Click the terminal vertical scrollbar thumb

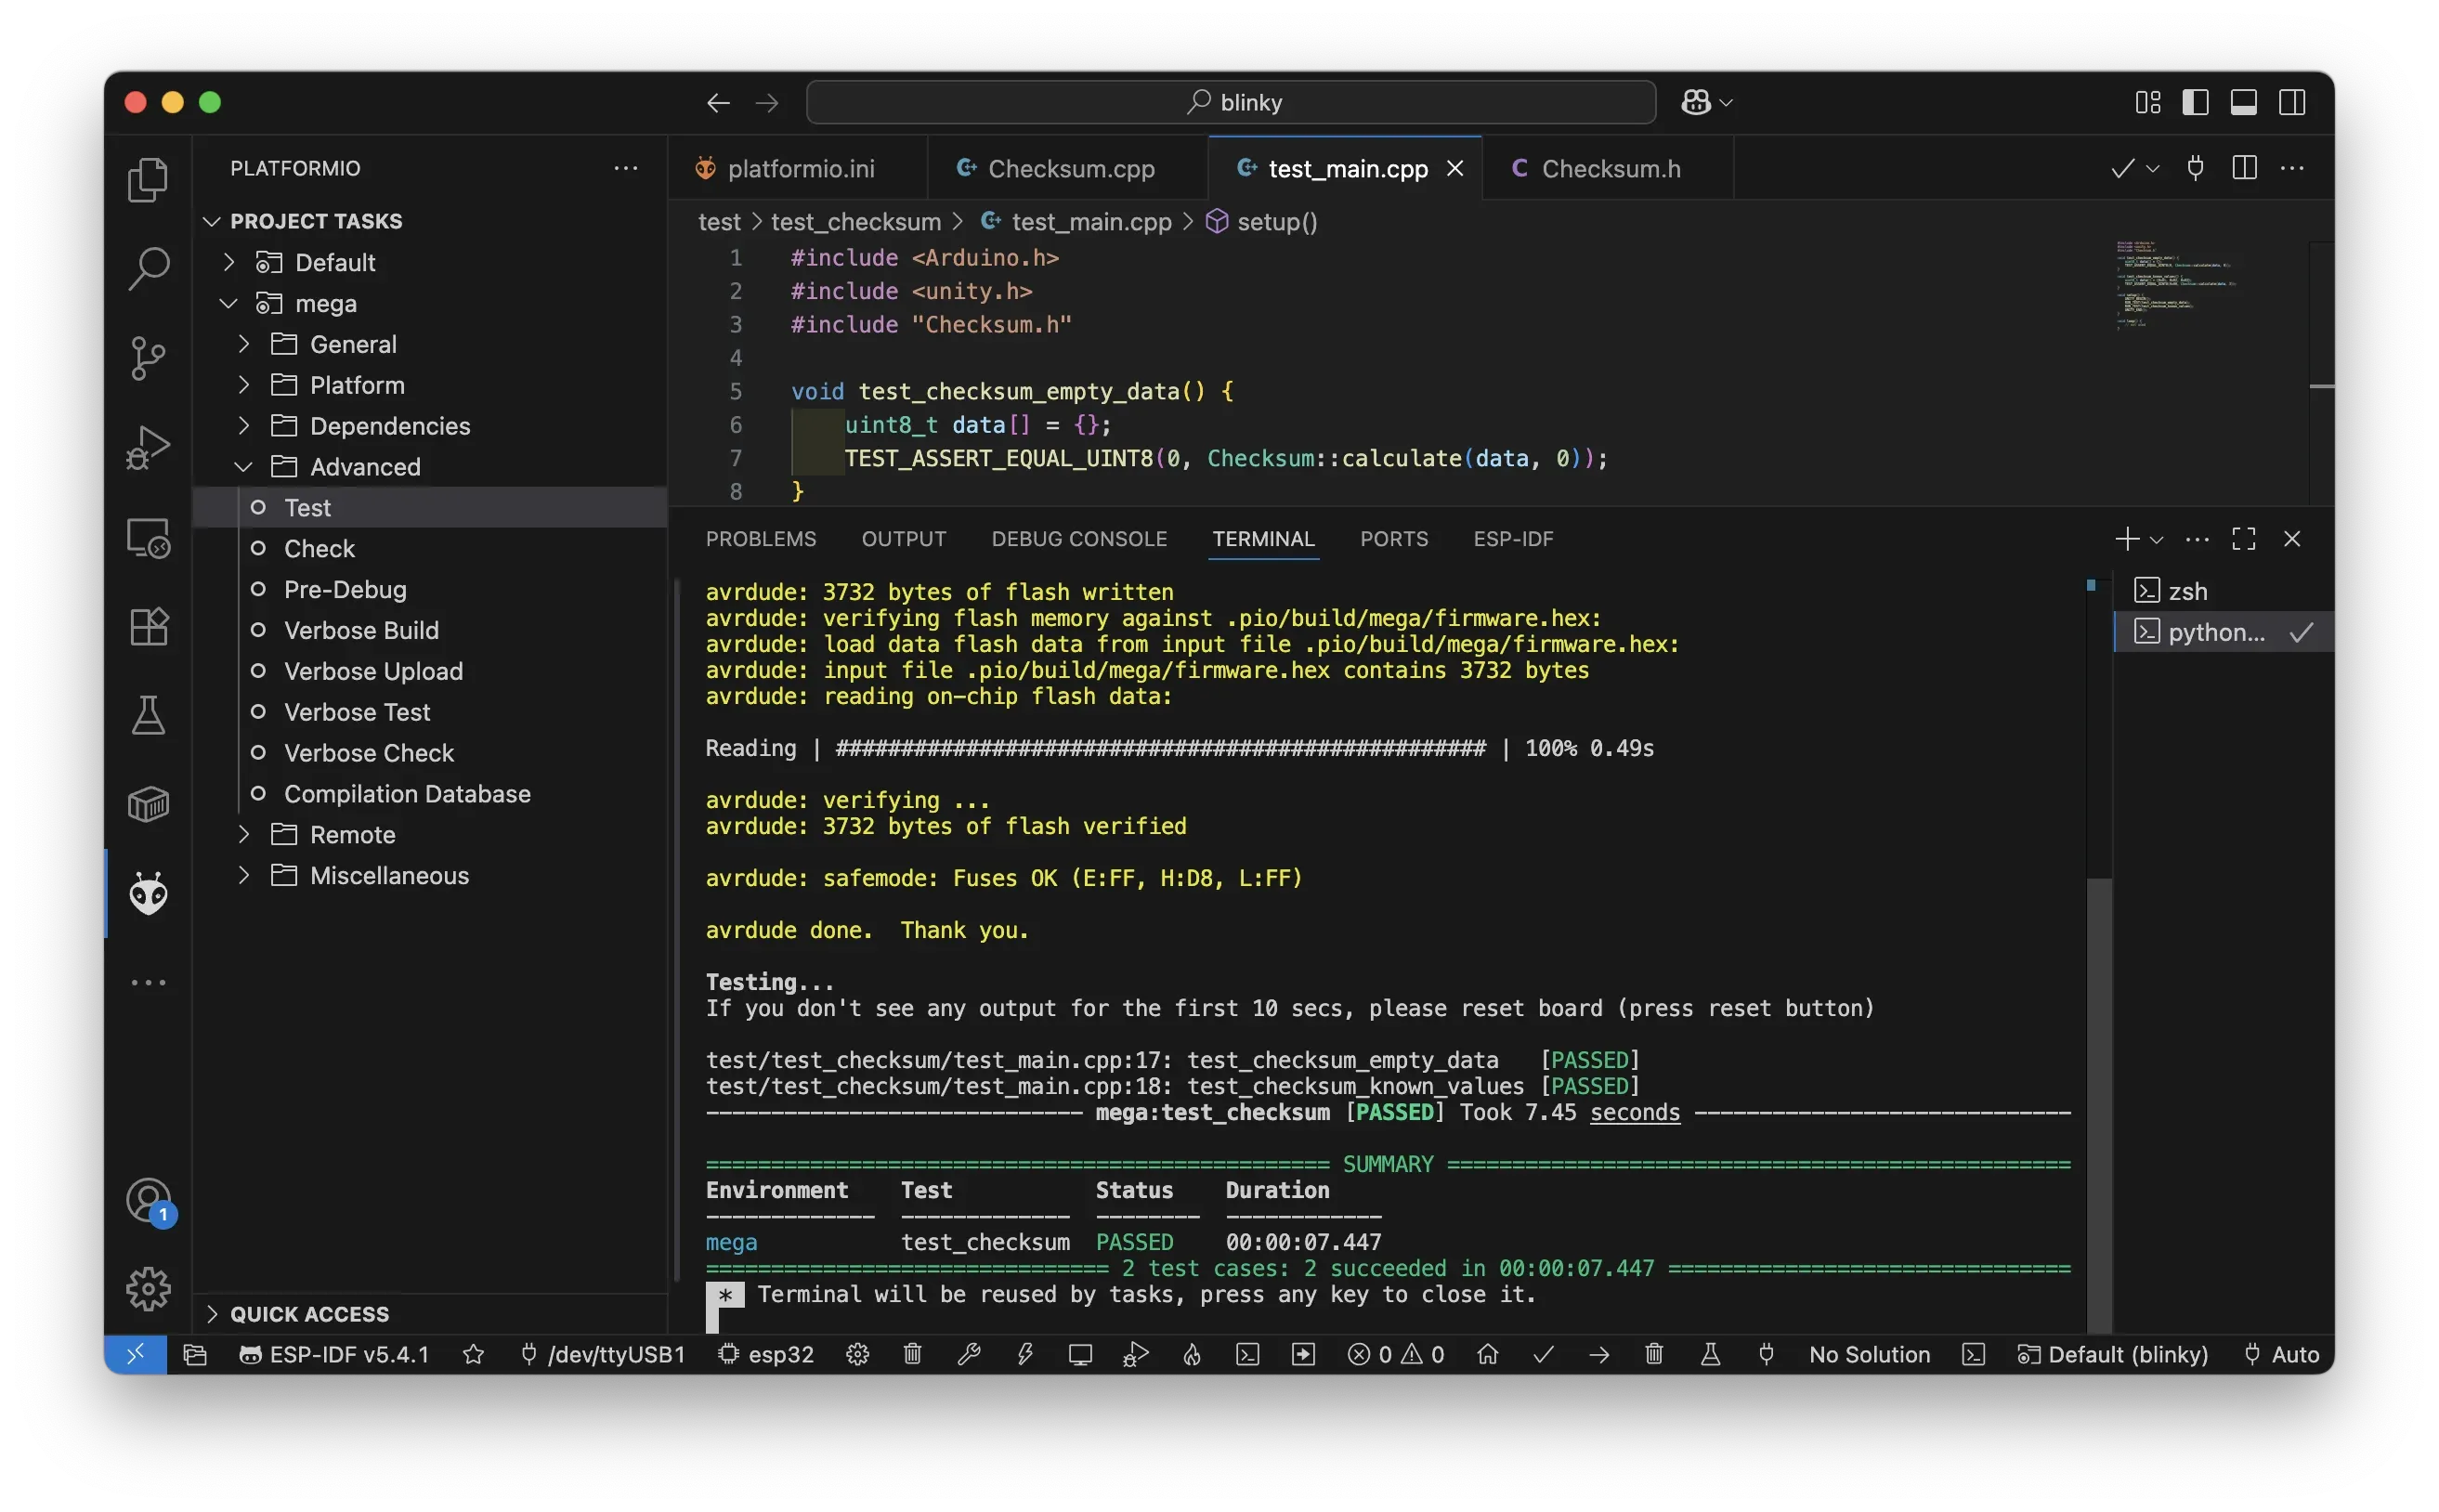pyautogui.click(x=2099, y=1100)
